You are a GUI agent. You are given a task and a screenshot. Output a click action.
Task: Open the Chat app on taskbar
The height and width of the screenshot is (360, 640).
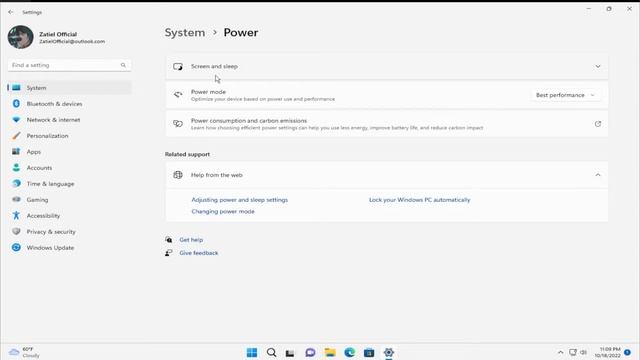[310, 352]
